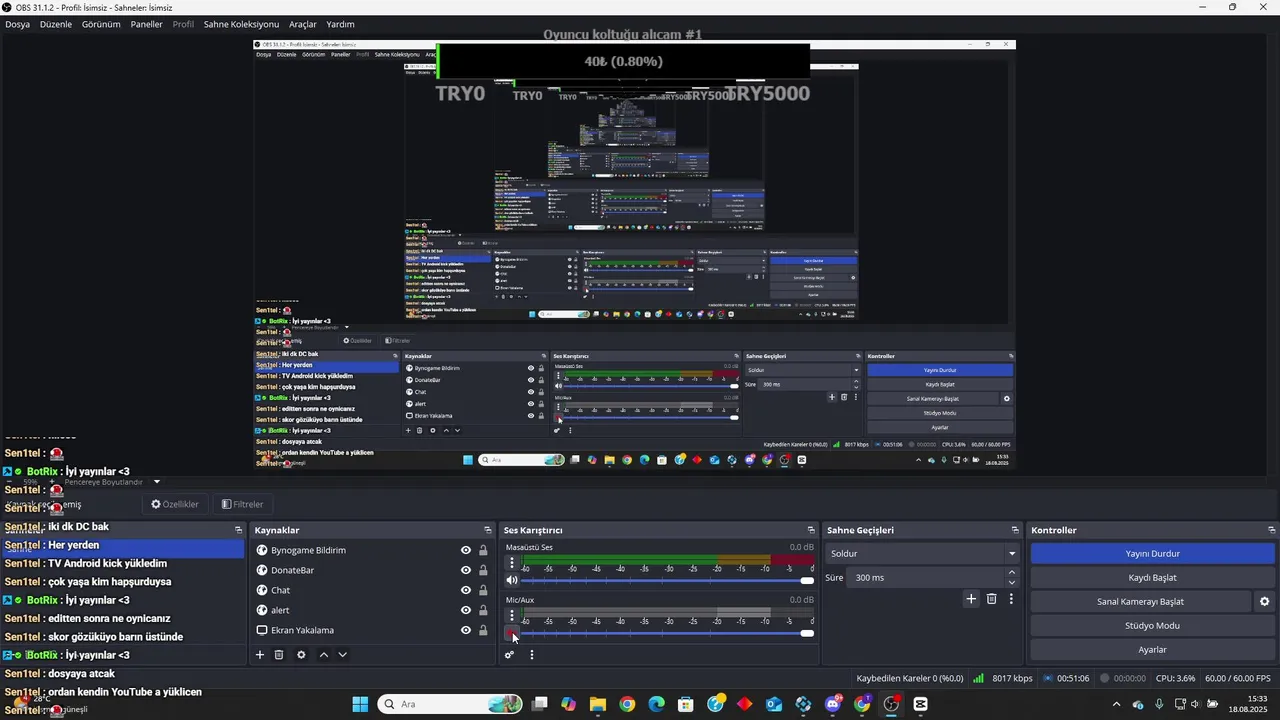
Task: Open transition properties three-dots menu
Action: (x=1011, y=599)
